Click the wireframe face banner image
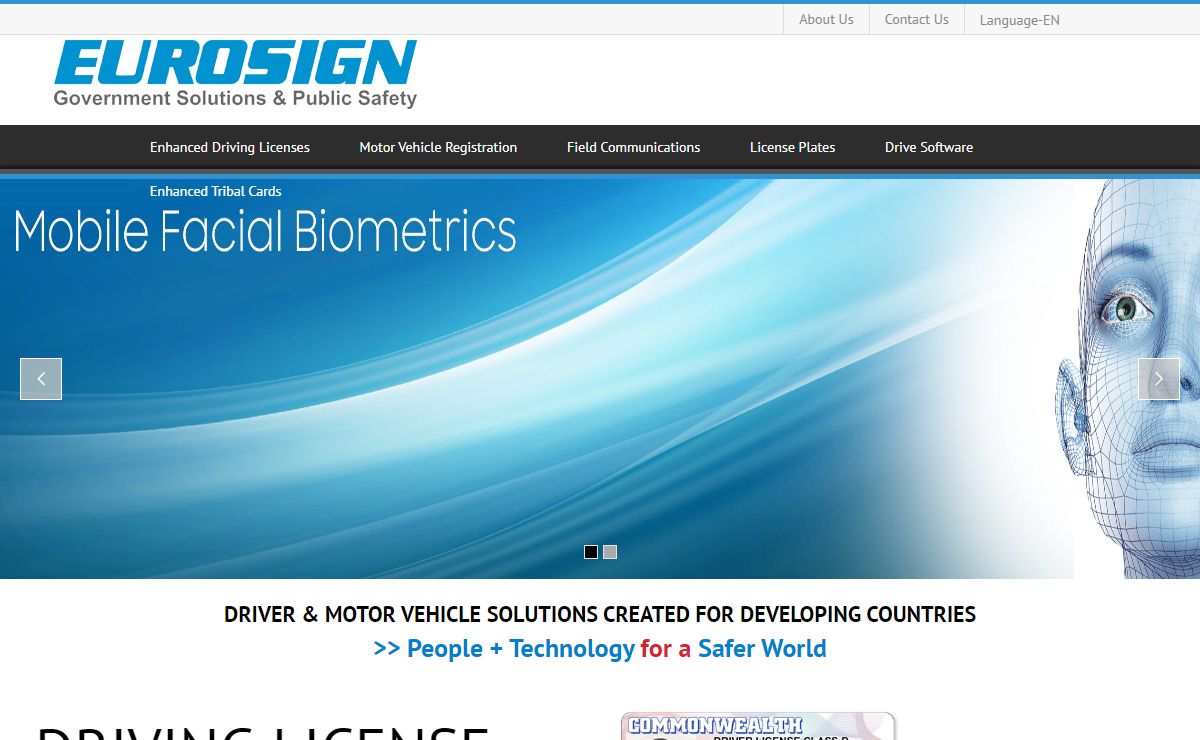Viewport: 1200px width, 740px height. [1127, 379]
